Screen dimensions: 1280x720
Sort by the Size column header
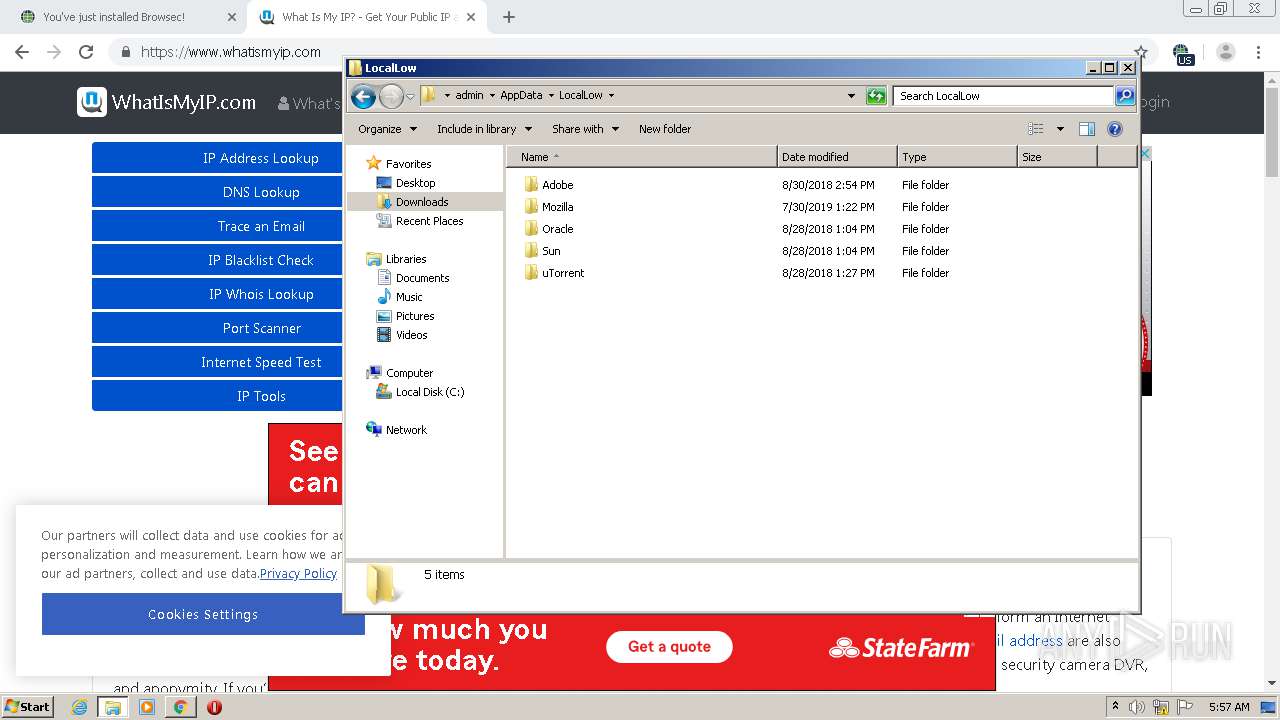click(1057, 157)
